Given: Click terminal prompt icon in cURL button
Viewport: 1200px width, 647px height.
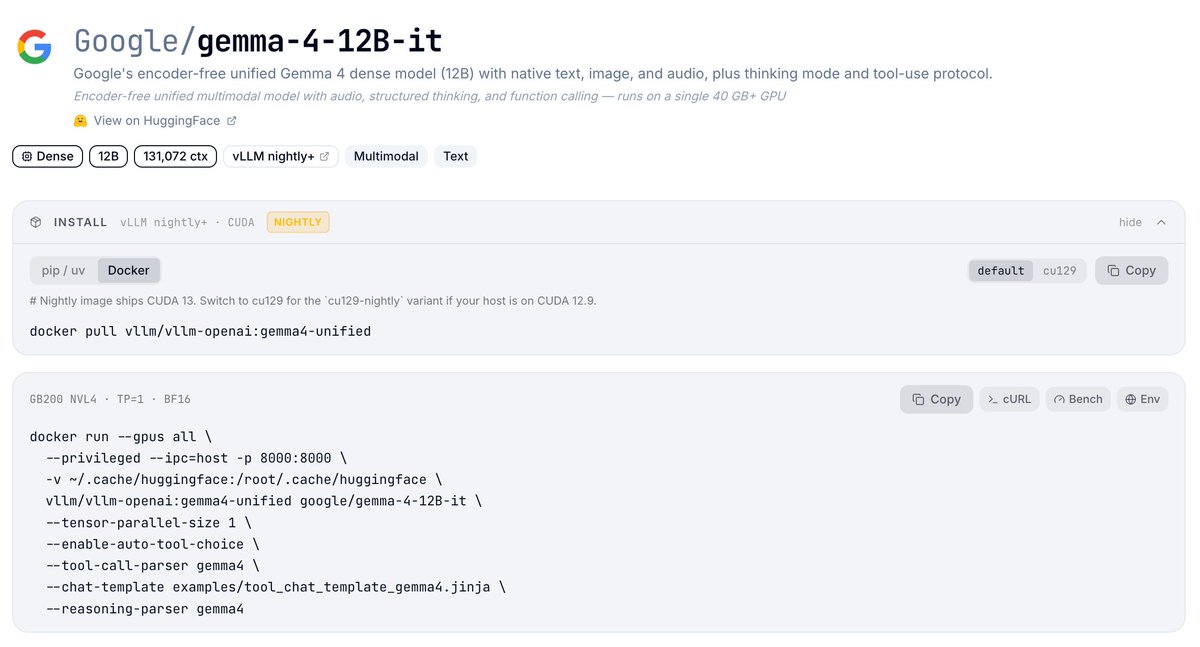Looking at the screenshot, I should coord(993,399).
